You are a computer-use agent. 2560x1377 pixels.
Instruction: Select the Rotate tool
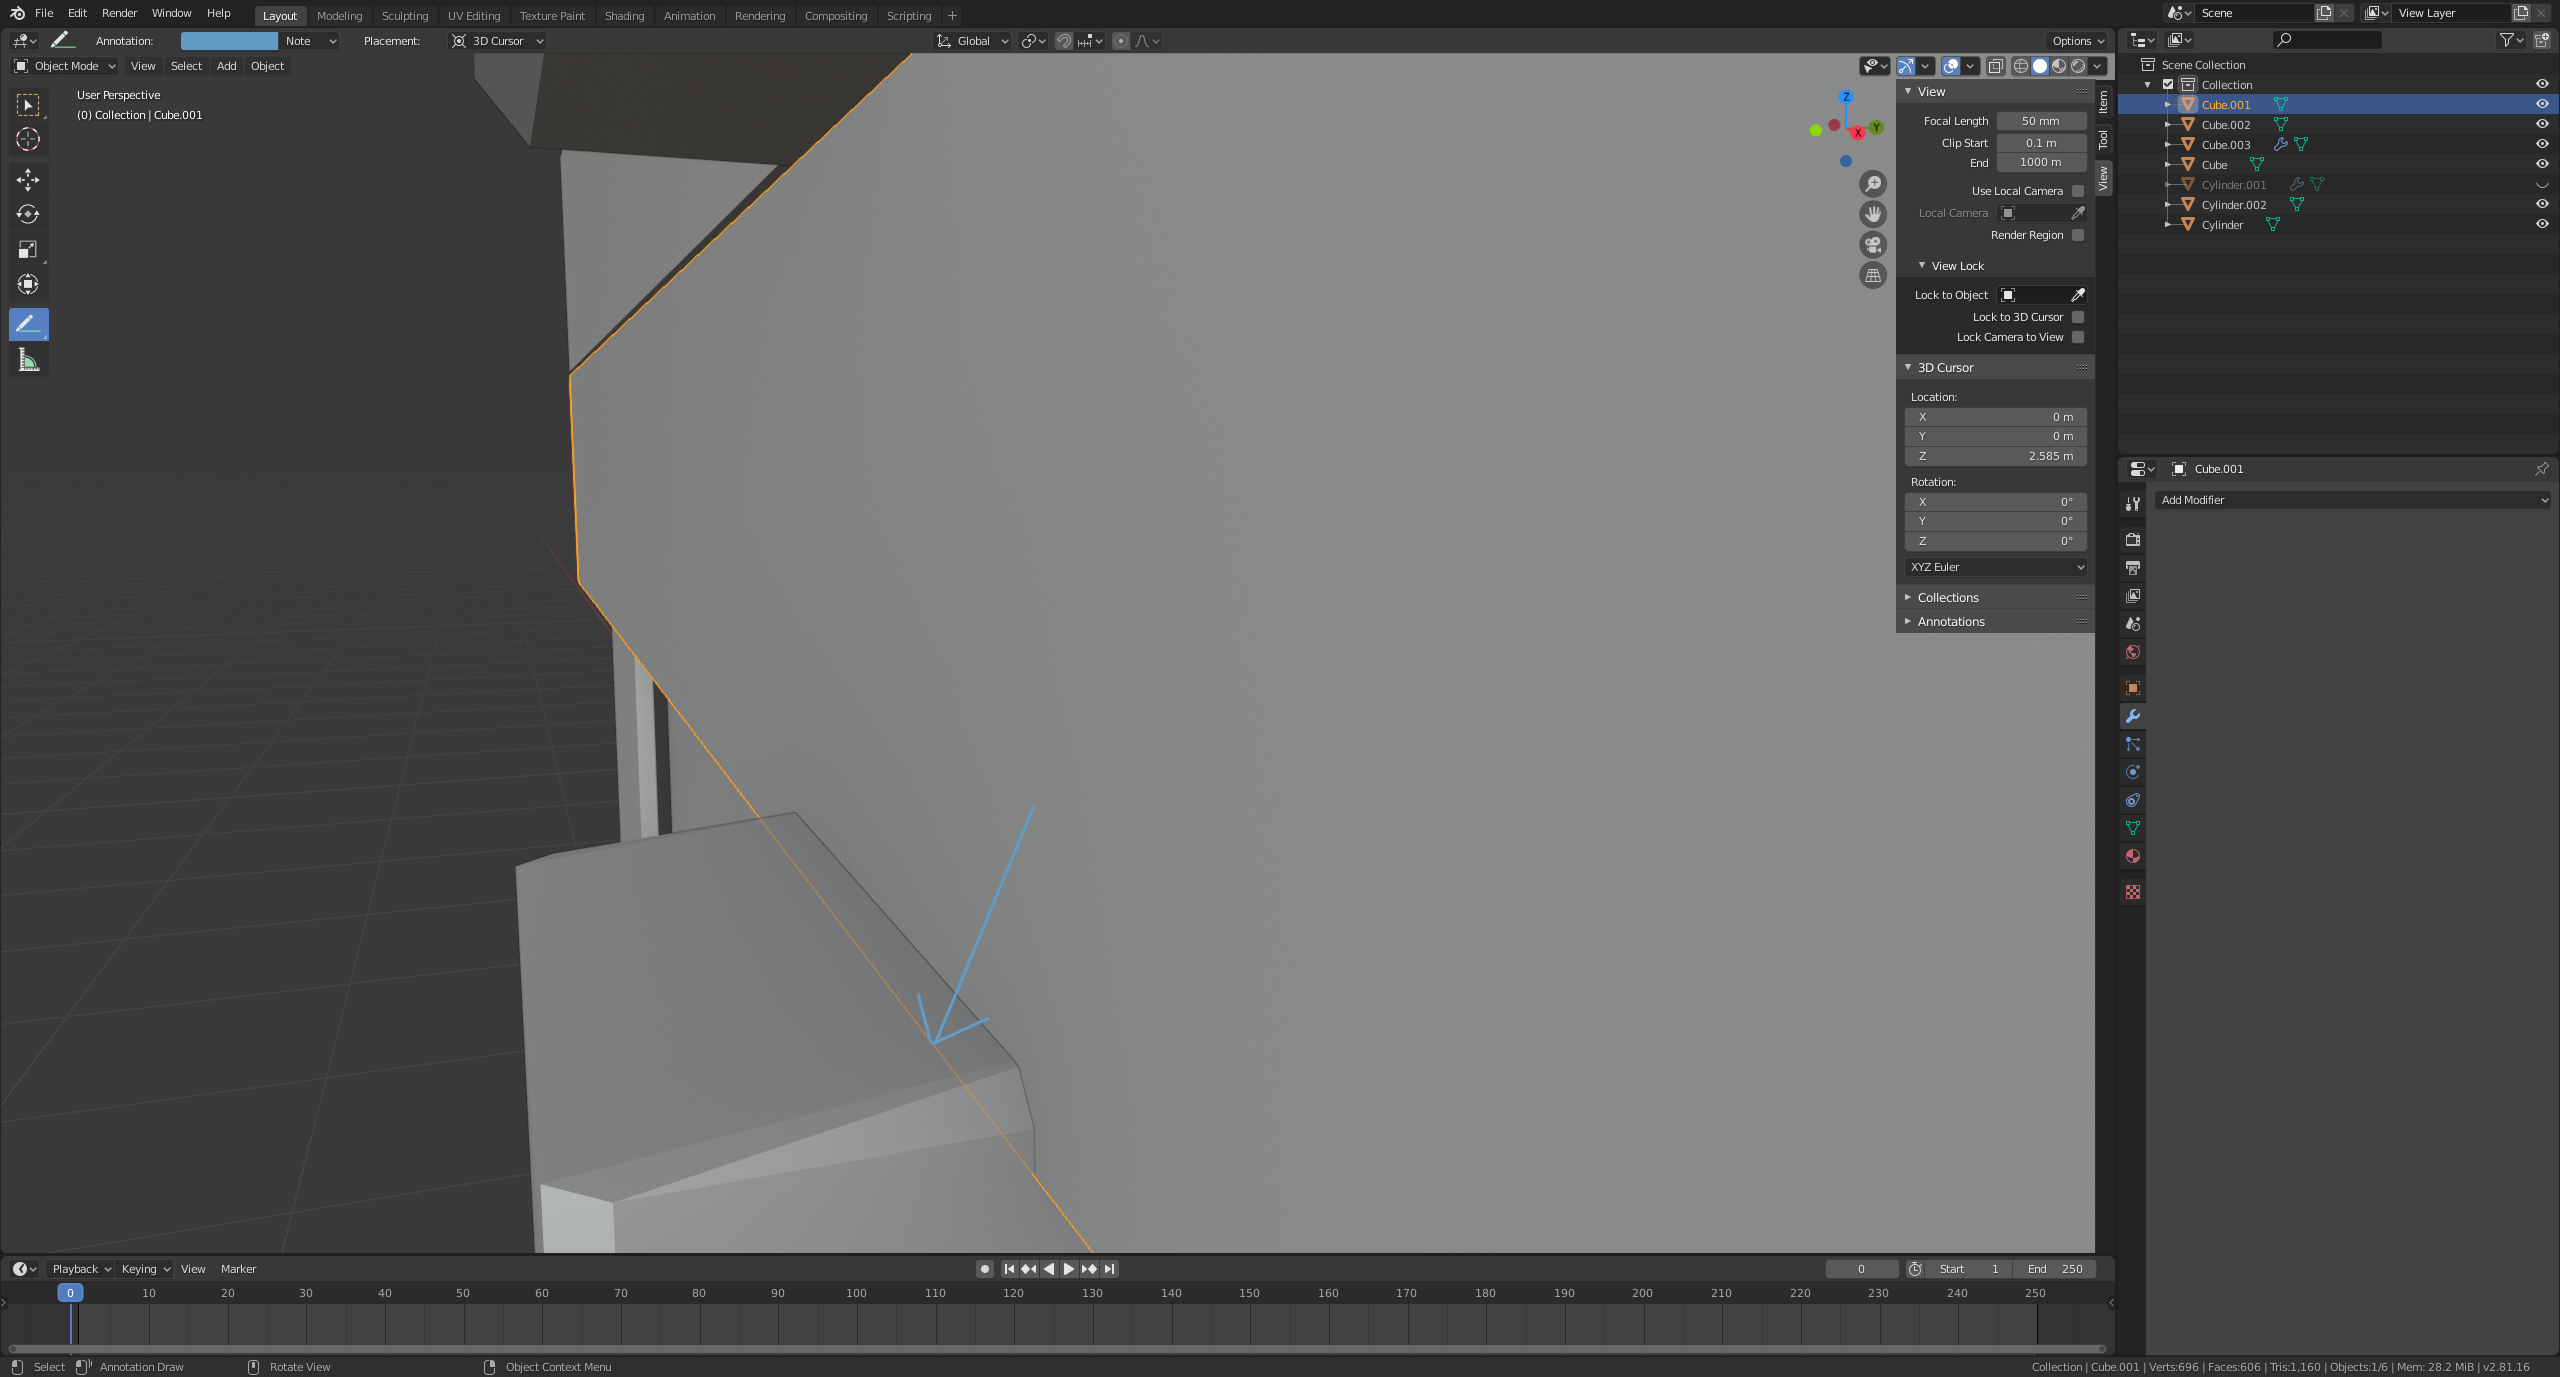[x=28, y=215]
